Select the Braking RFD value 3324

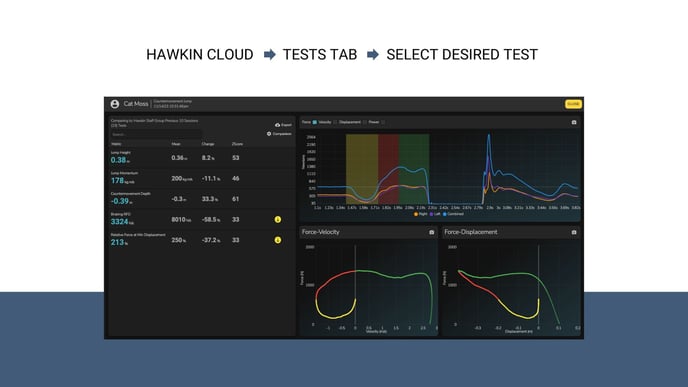point(119,222)
